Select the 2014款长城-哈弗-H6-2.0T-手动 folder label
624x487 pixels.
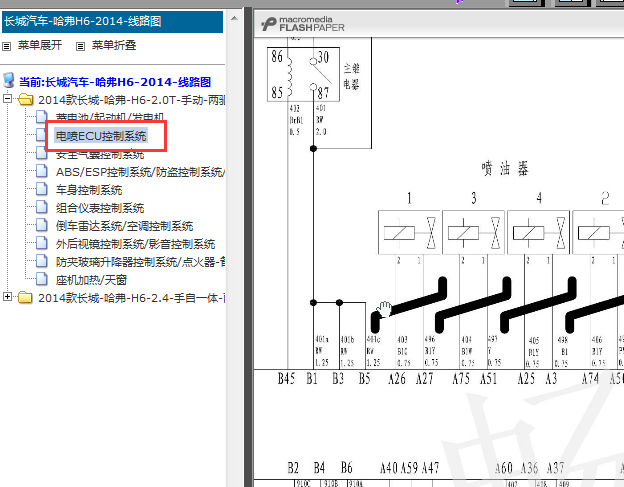(x=131, y=100)
